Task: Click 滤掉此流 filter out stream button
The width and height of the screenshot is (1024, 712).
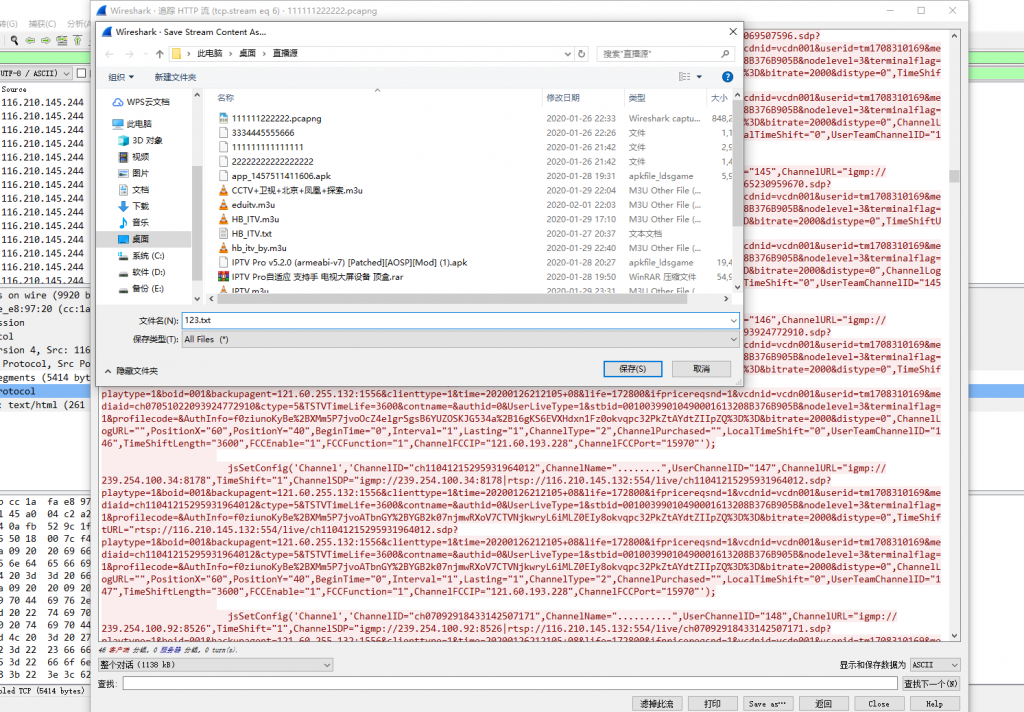Action: coord(657,704)
